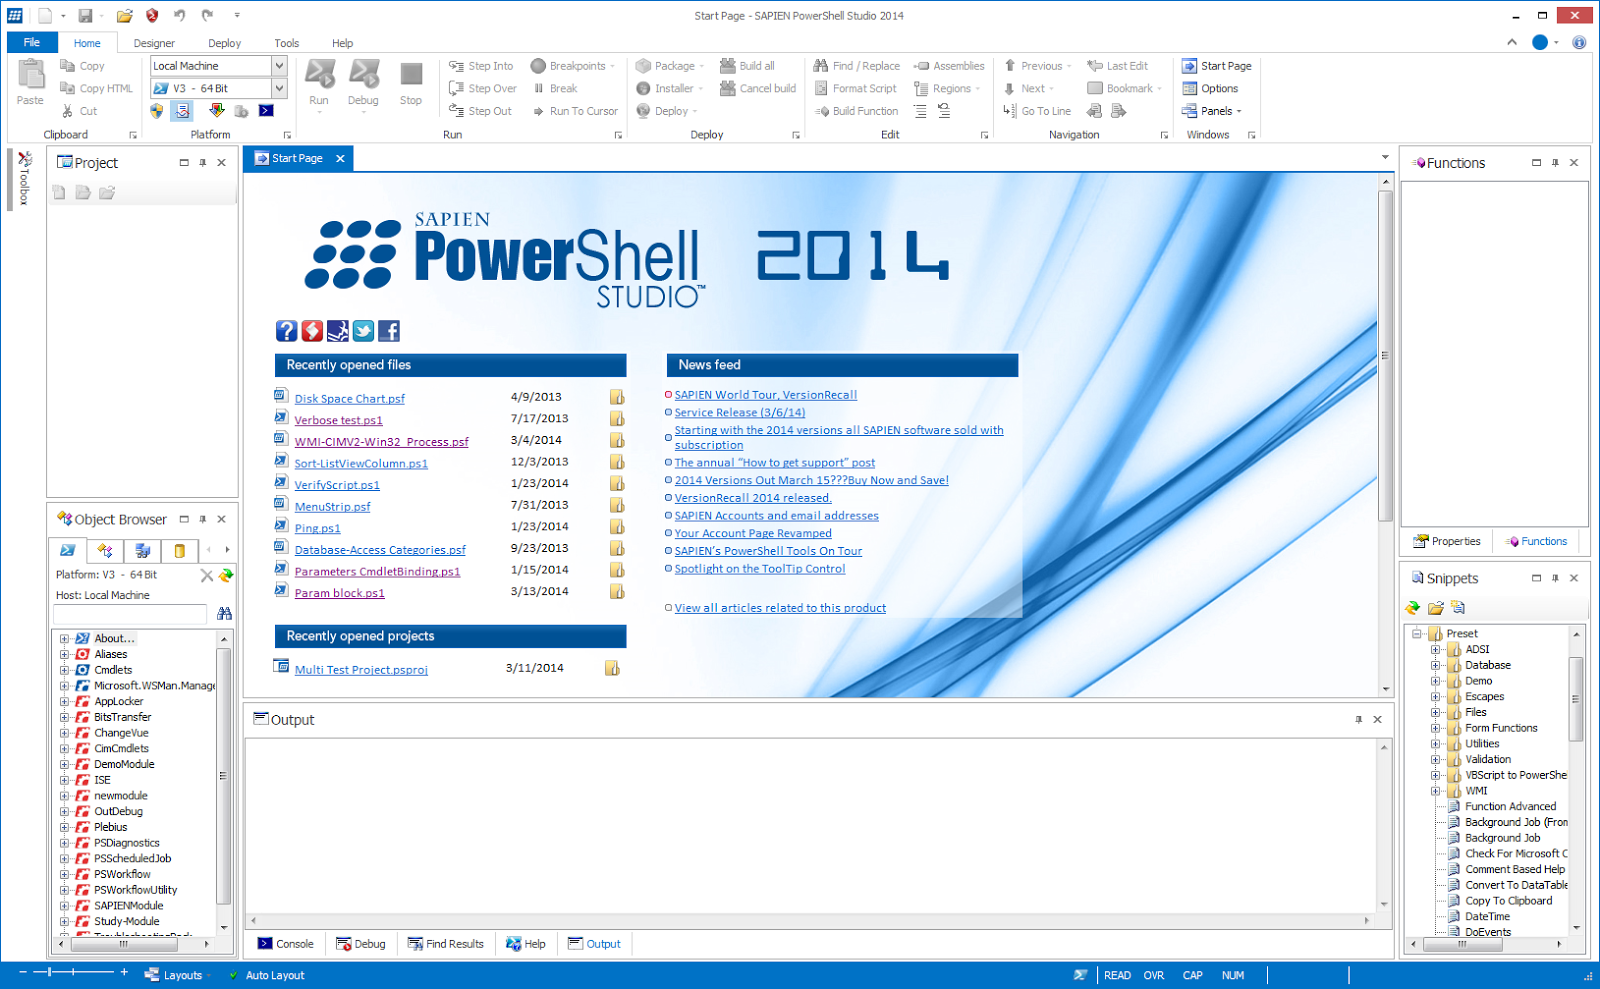Open the Twitter icon on Start Page
The height and width of the screenshot is (989, 1600).
[363, 331]
